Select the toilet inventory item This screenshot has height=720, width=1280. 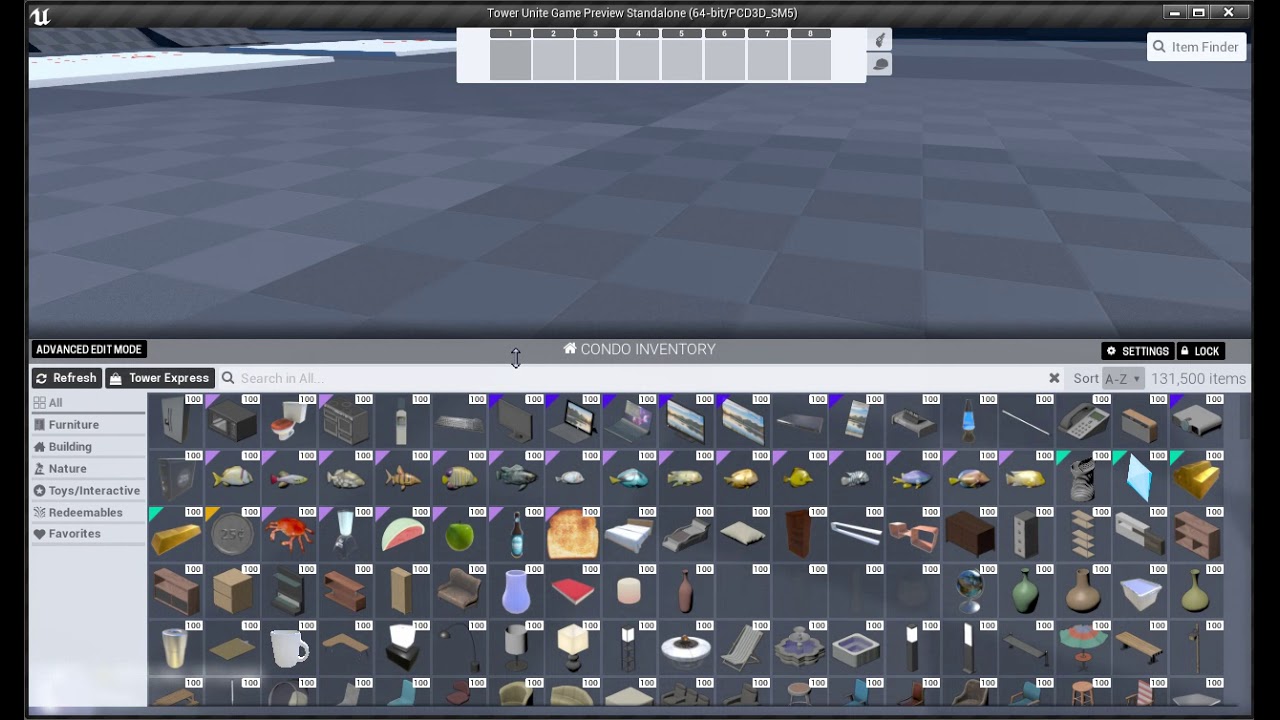click(290, 422)
